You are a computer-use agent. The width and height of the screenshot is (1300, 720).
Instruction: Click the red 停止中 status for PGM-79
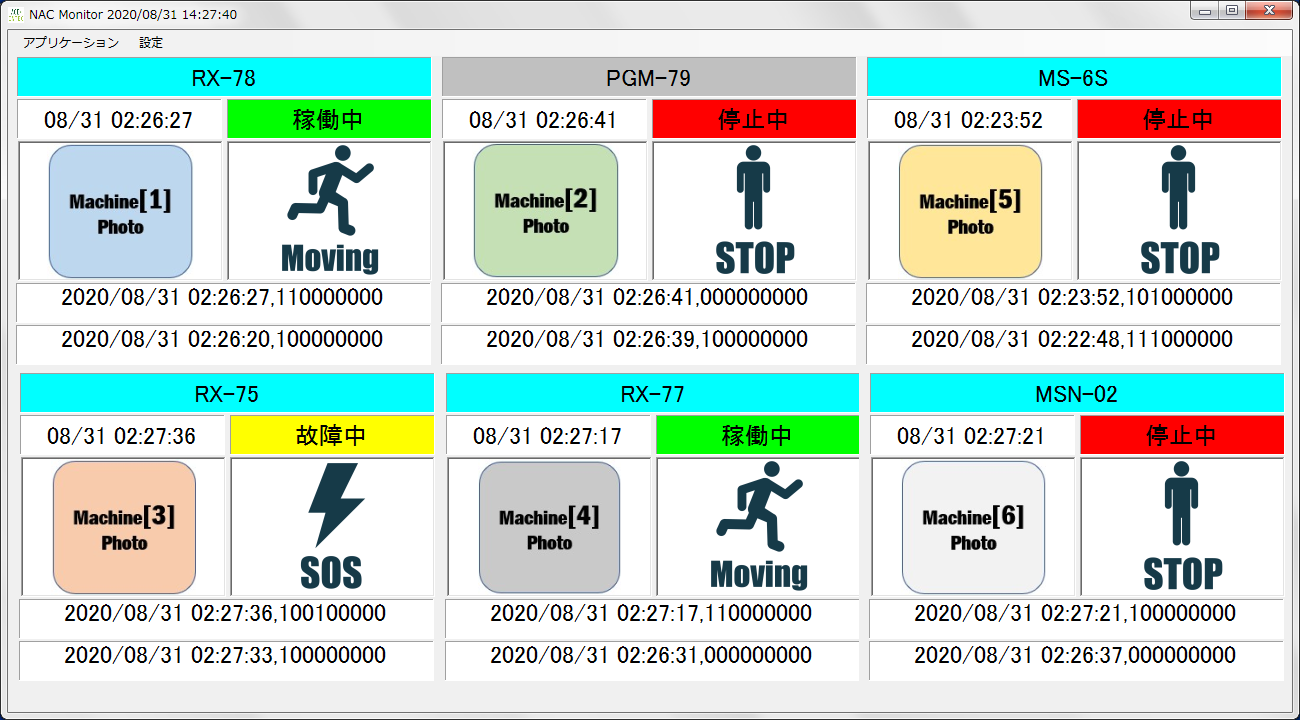754,119
